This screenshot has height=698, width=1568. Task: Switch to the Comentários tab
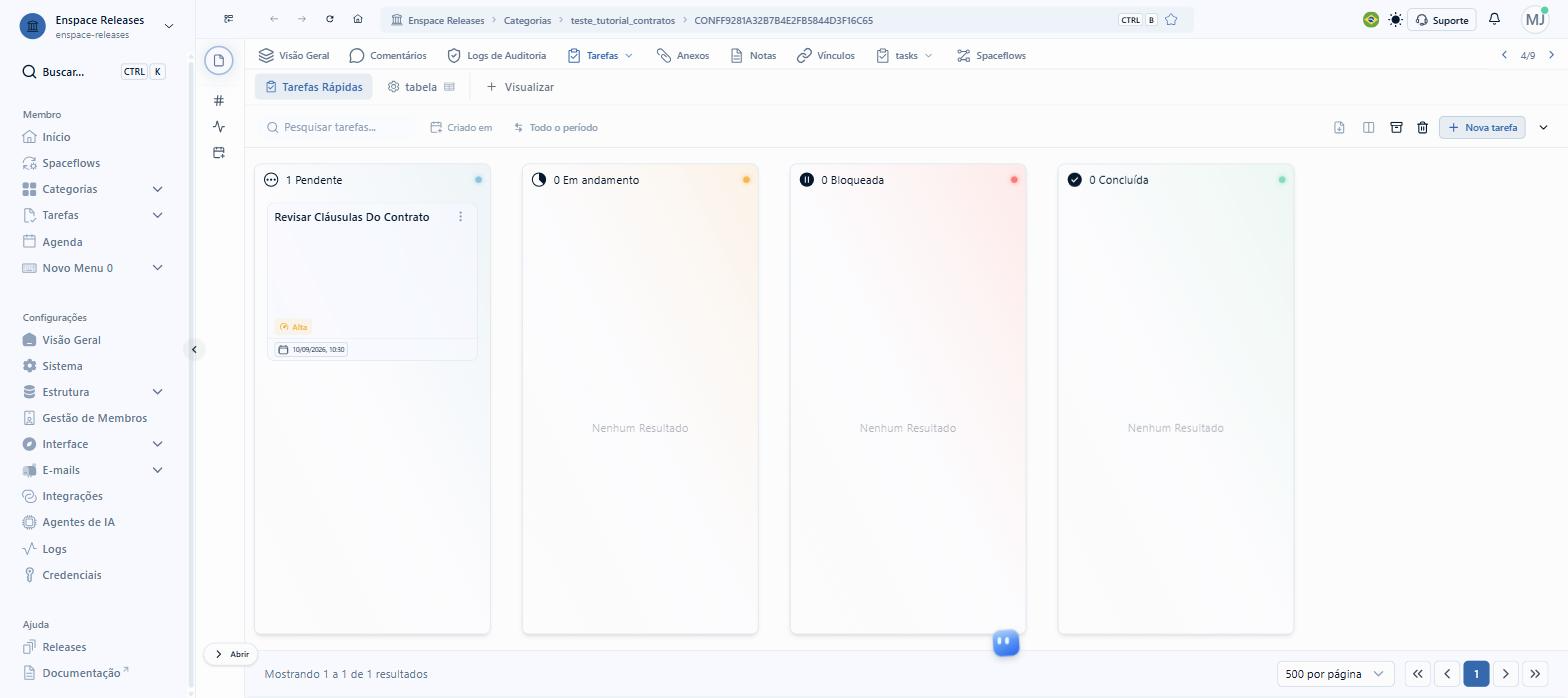[x=388, y=55]
